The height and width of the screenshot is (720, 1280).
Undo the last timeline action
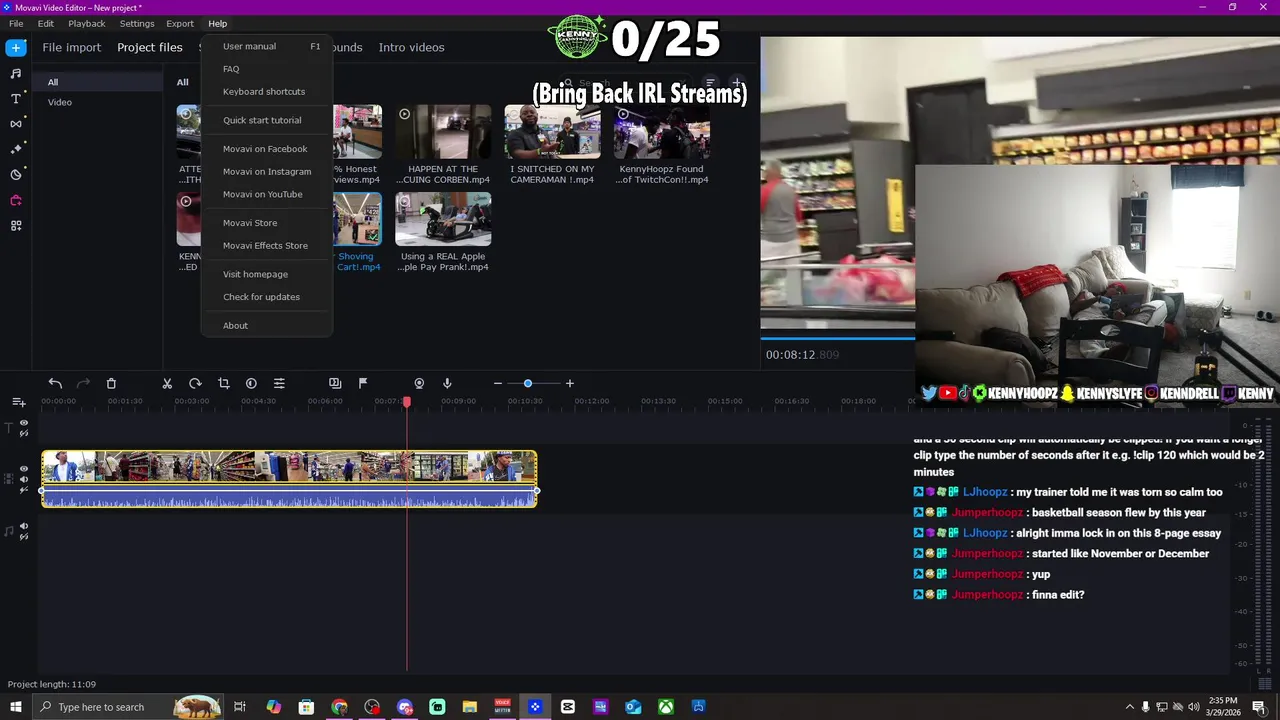[x=55, y=383]
